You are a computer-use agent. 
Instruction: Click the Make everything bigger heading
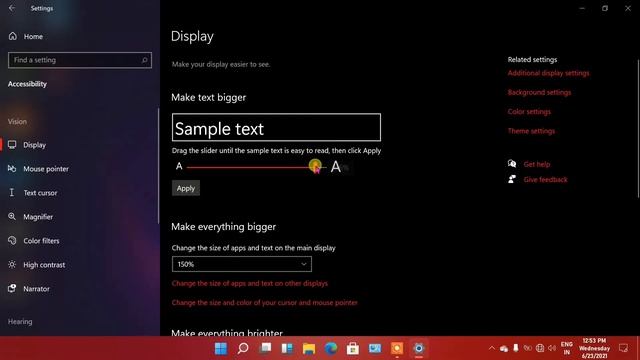(x=224, y=227)
